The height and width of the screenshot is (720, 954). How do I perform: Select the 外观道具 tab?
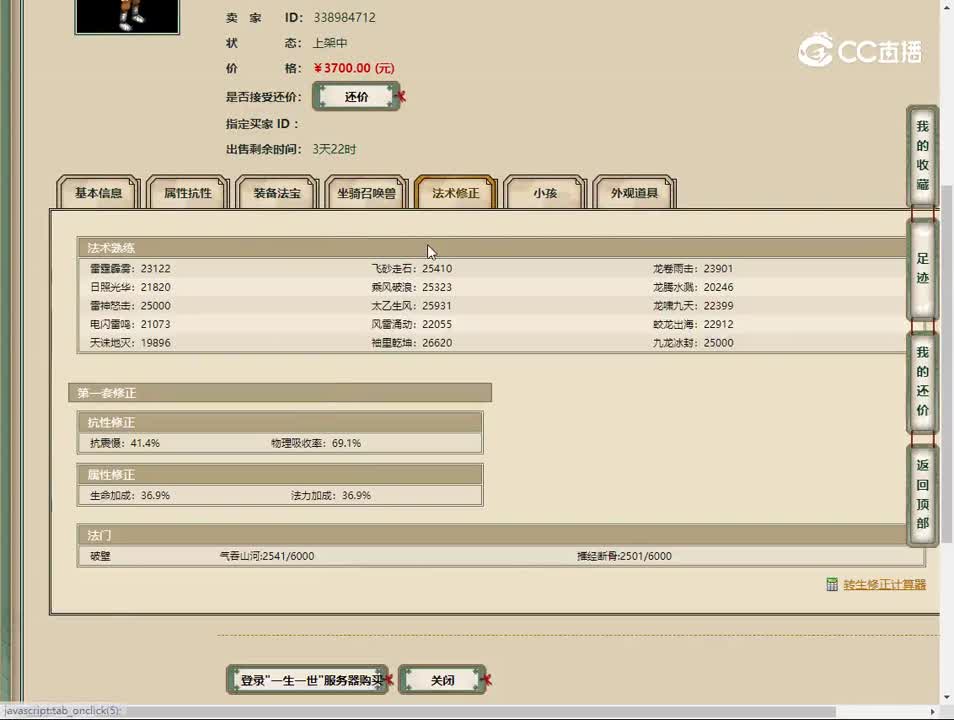pyautogui.click(x=635, y=193)
